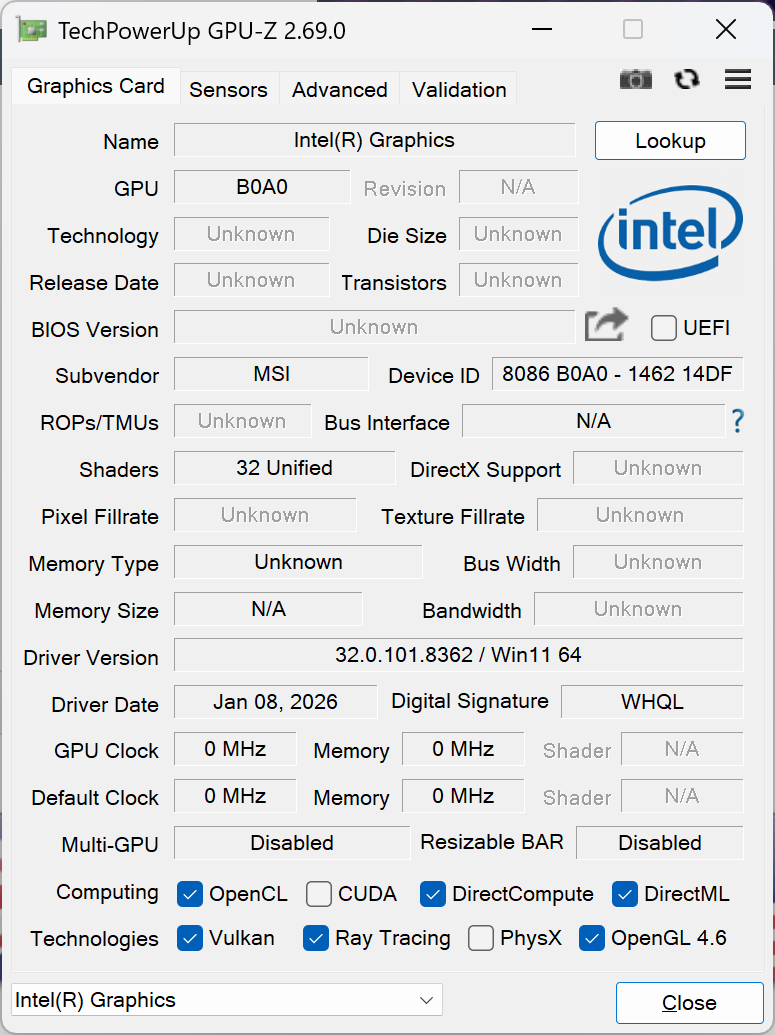The image size is (775, 1035).
Task: Capture a screenshot with the camera icon
Action: pos(635,79)
